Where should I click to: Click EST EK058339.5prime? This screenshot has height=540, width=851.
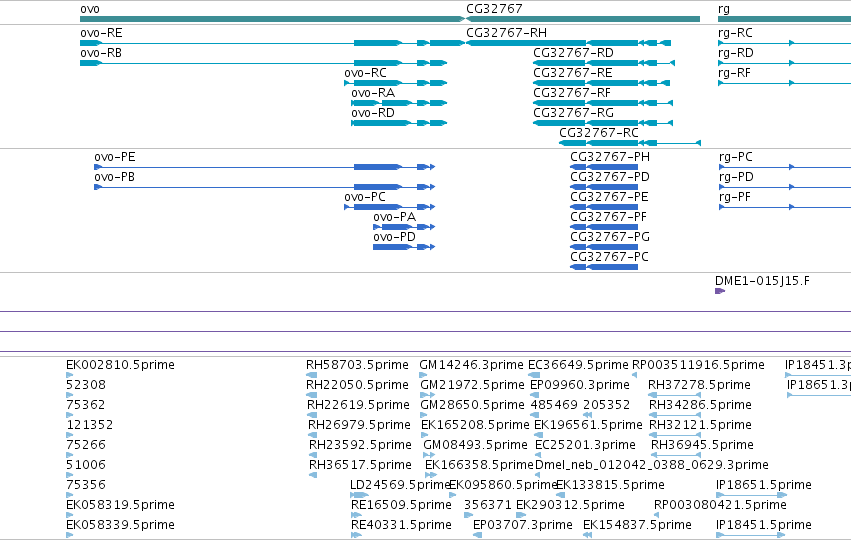pos(120,525)
